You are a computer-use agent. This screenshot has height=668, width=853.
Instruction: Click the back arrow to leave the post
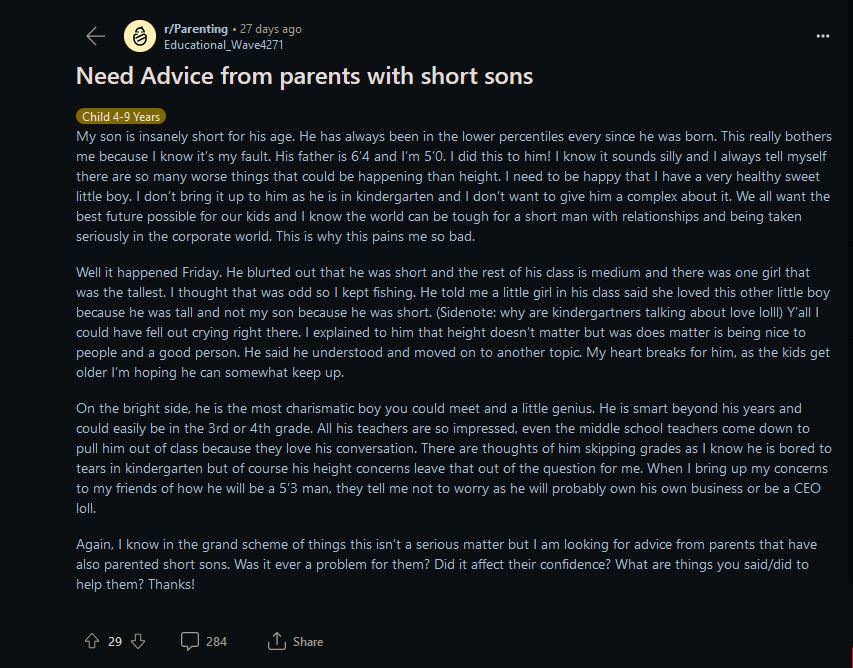(x=95, y=35)
